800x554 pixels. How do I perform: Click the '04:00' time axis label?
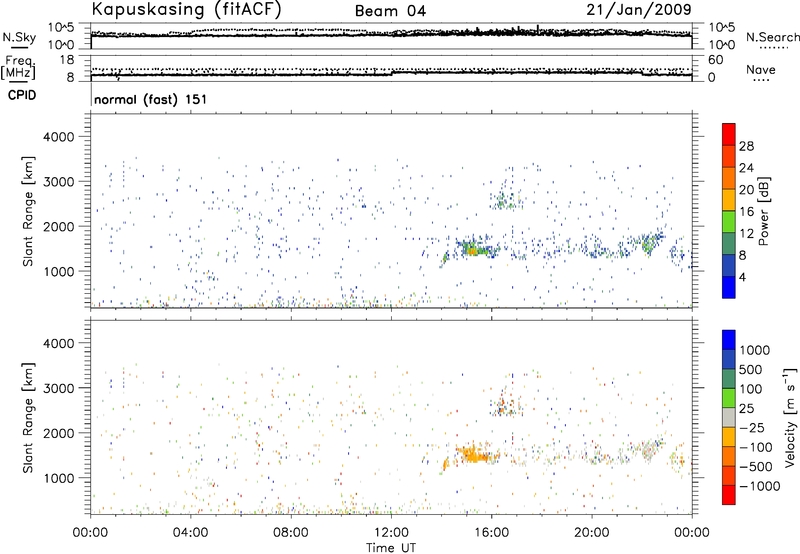point(190,533)
